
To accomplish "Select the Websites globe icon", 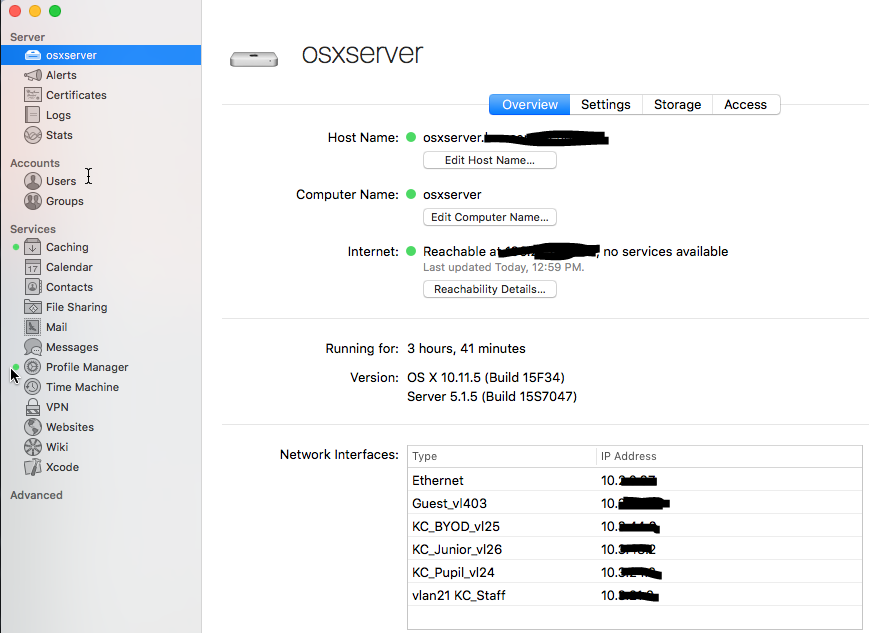I will click(x=33, y=427).
